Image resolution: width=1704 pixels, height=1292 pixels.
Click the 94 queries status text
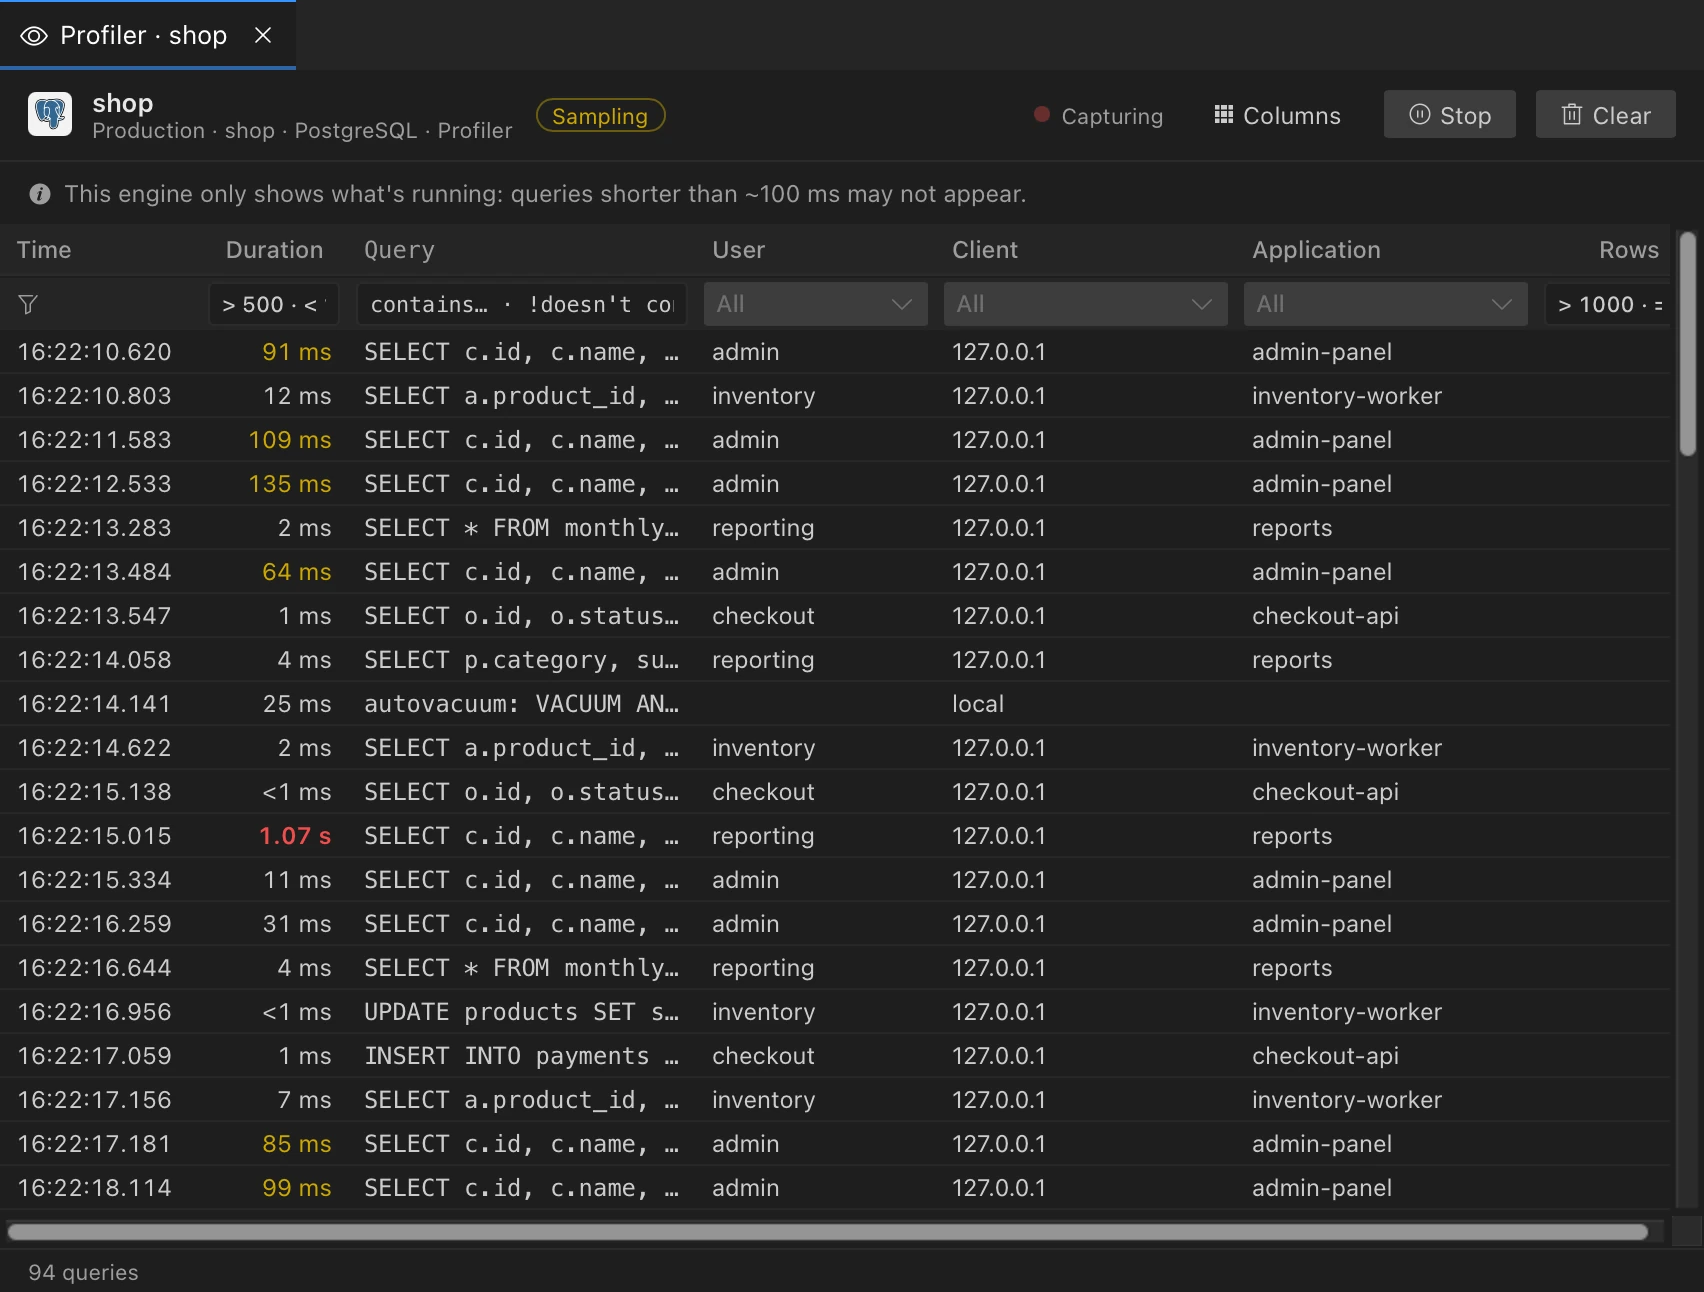point(83,1272)
